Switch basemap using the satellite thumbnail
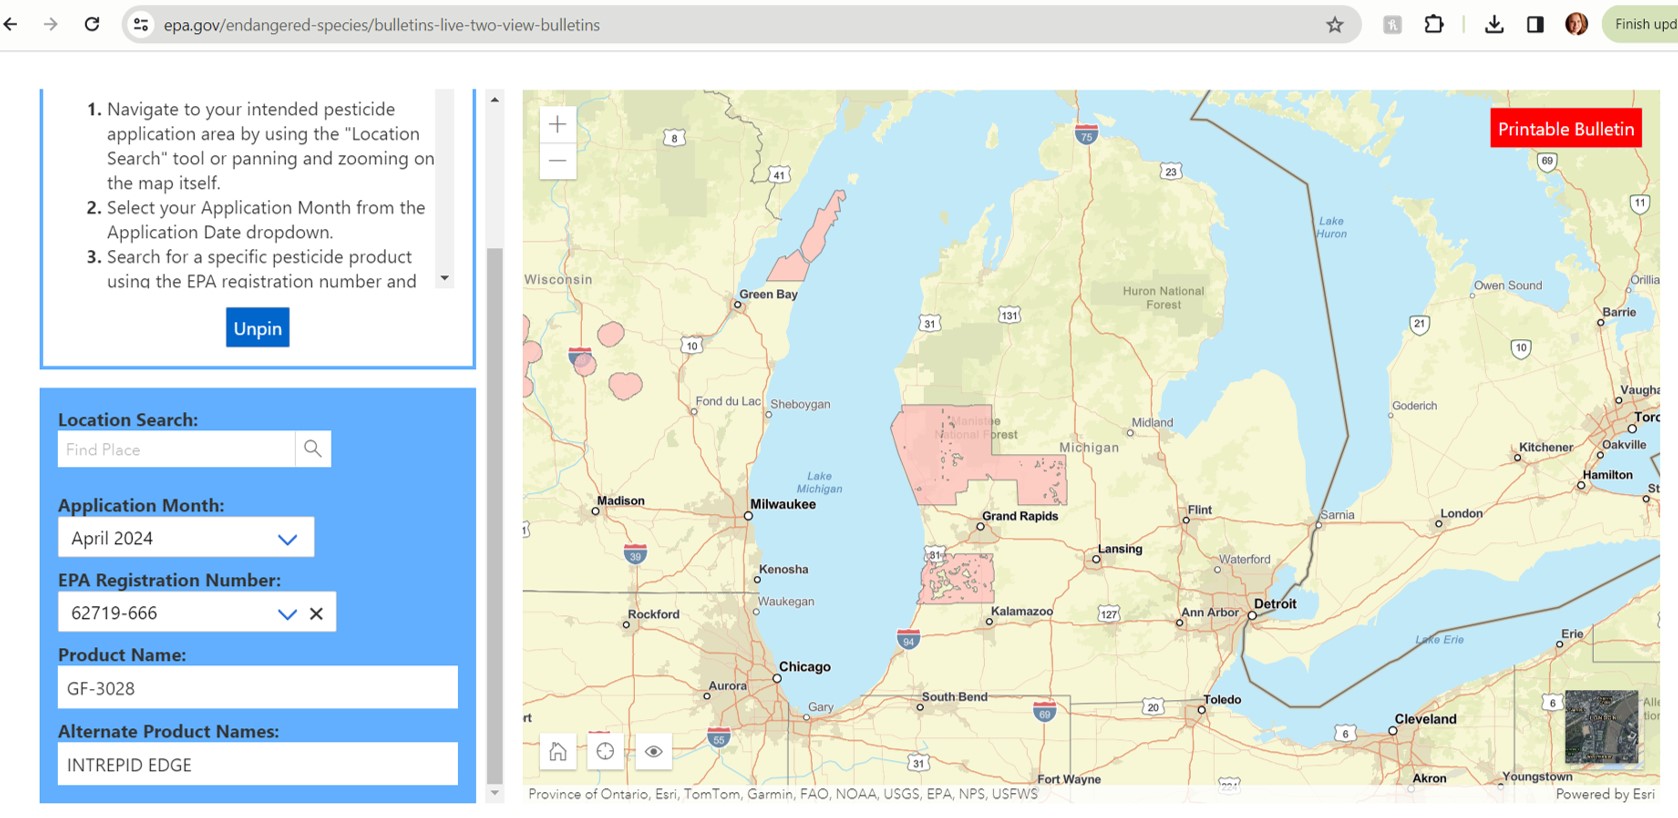1678x818 pixels. (x=1601, y=727)
